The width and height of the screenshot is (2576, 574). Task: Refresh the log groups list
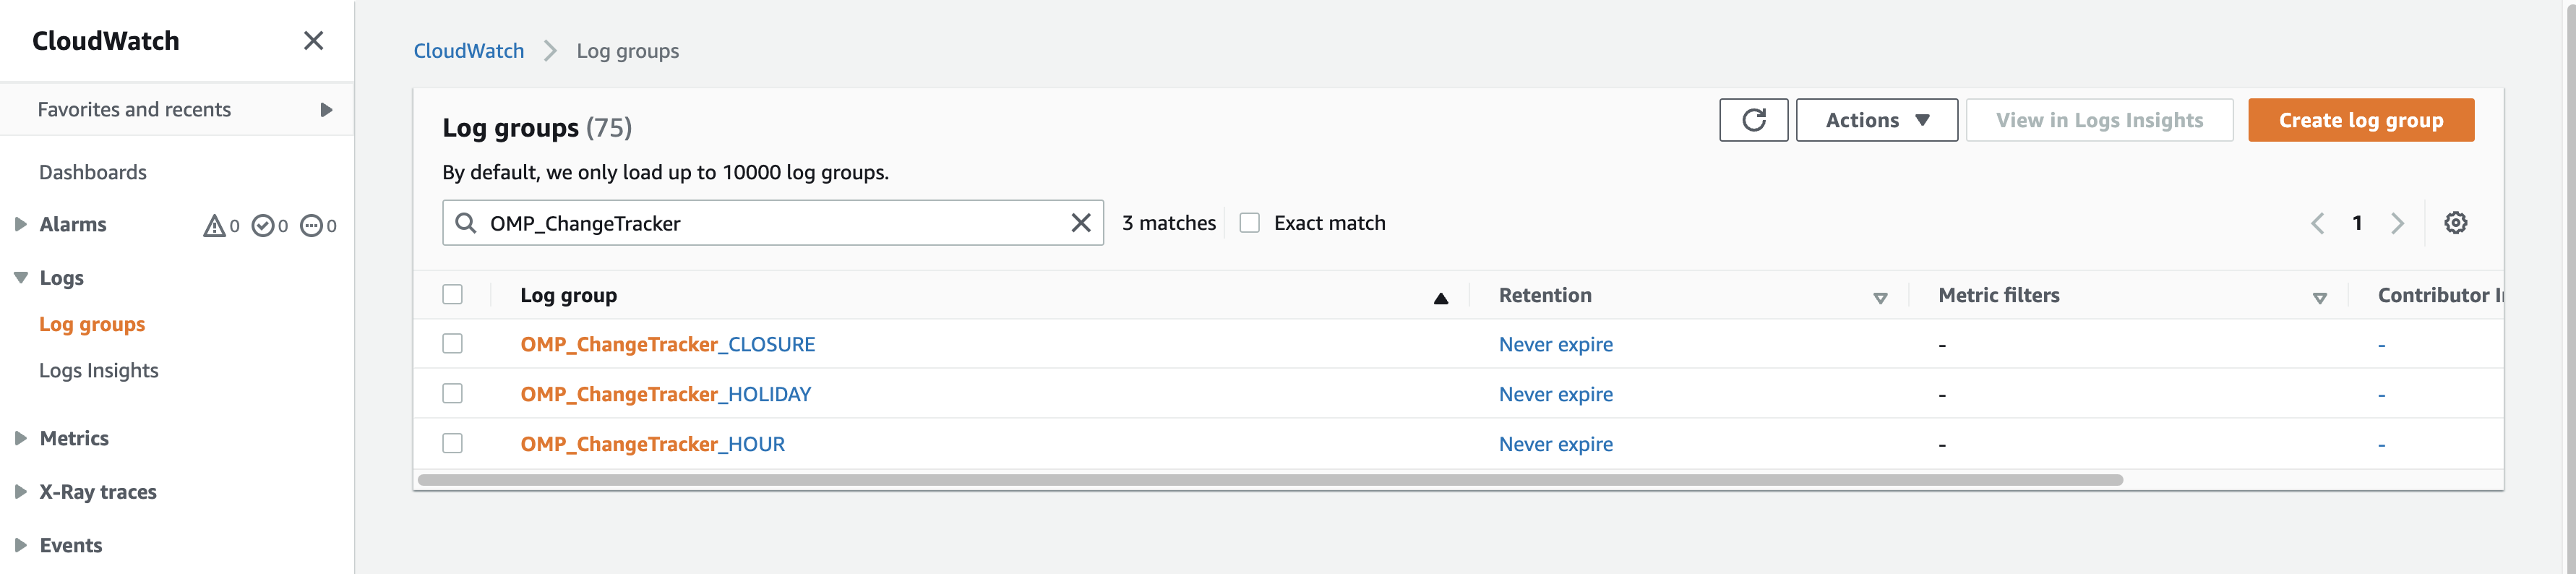coord(1753,120)
